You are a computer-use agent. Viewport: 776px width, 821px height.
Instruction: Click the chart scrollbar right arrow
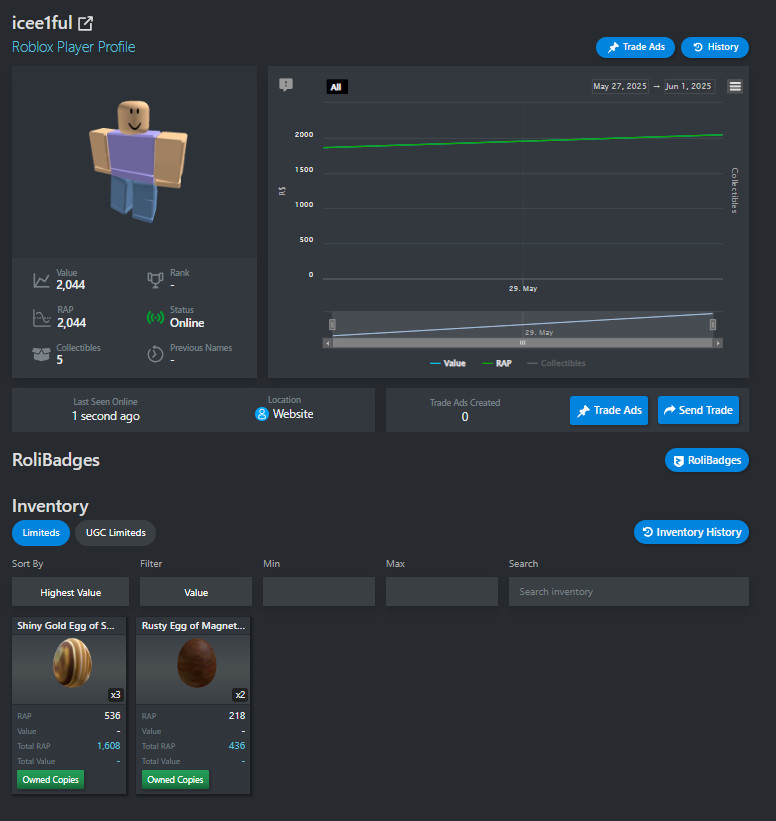[718, 343]
